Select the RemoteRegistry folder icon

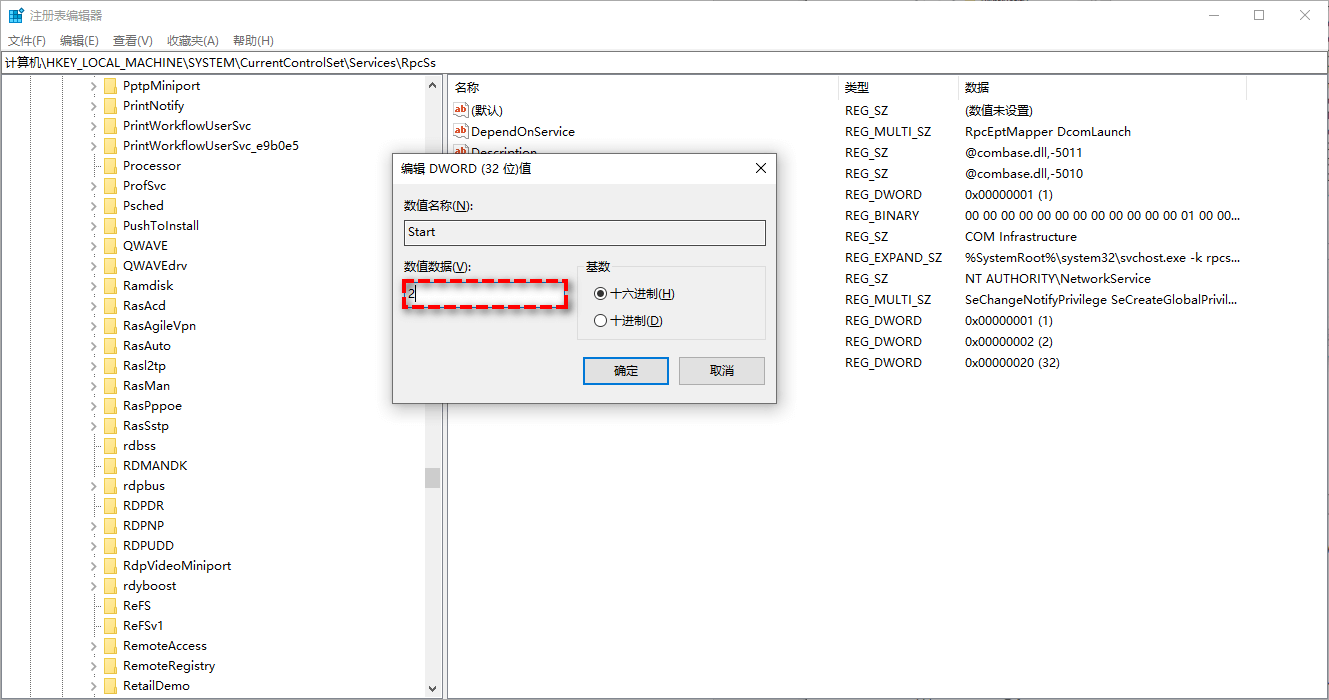click(111, 666)
